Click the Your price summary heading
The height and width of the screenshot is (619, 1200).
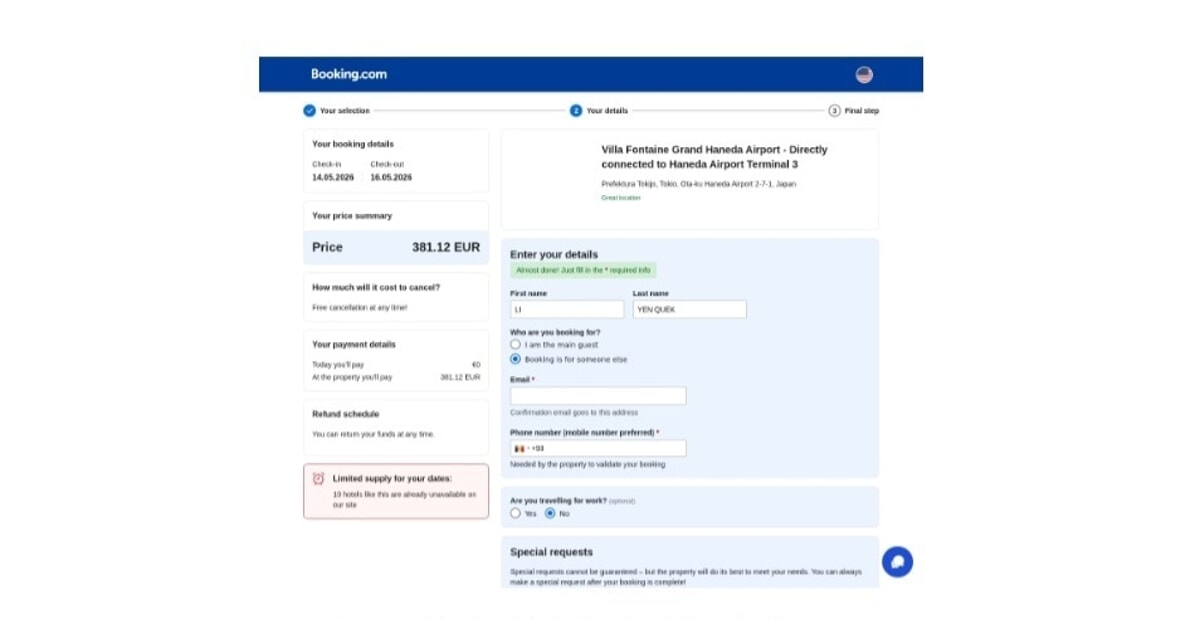tap(352, 216)
